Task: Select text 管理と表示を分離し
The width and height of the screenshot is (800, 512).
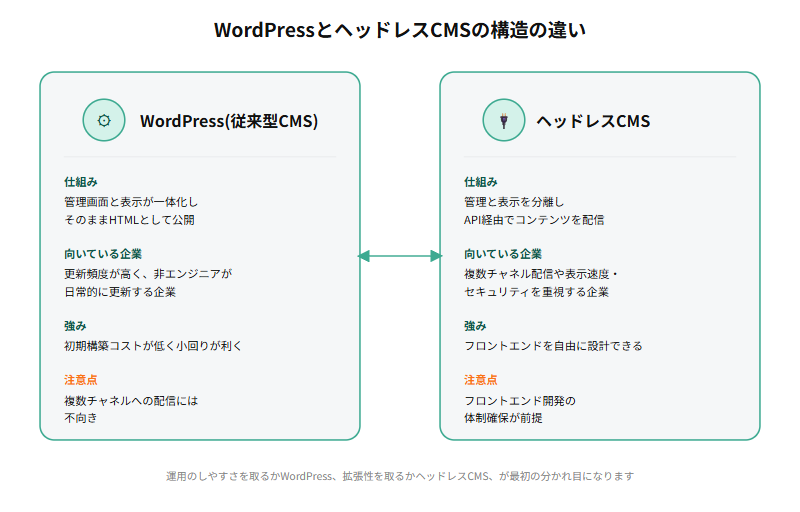Action: click(514, 202)
